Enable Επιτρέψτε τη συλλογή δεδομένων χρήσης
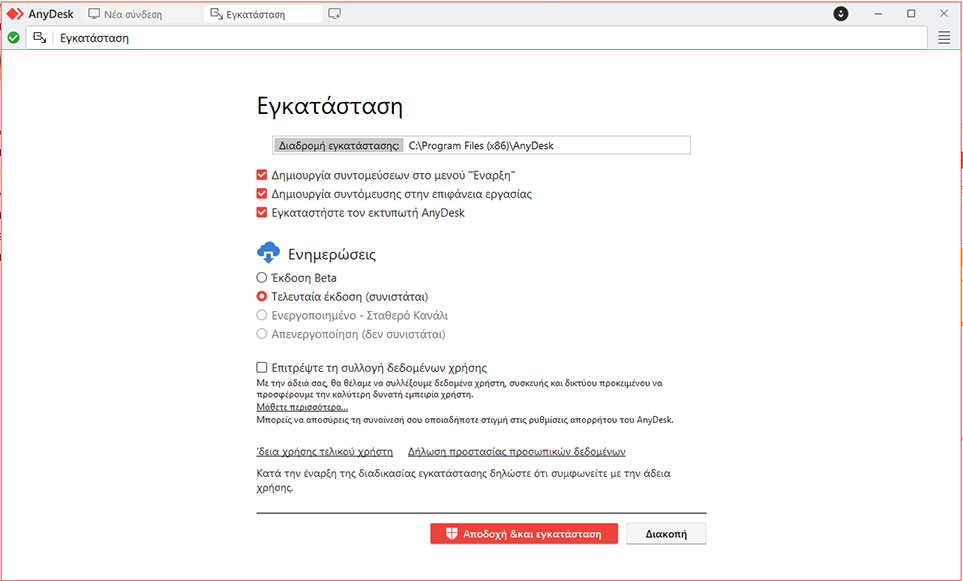The height and width of the screenshot is (581, 963). point(262,368)
